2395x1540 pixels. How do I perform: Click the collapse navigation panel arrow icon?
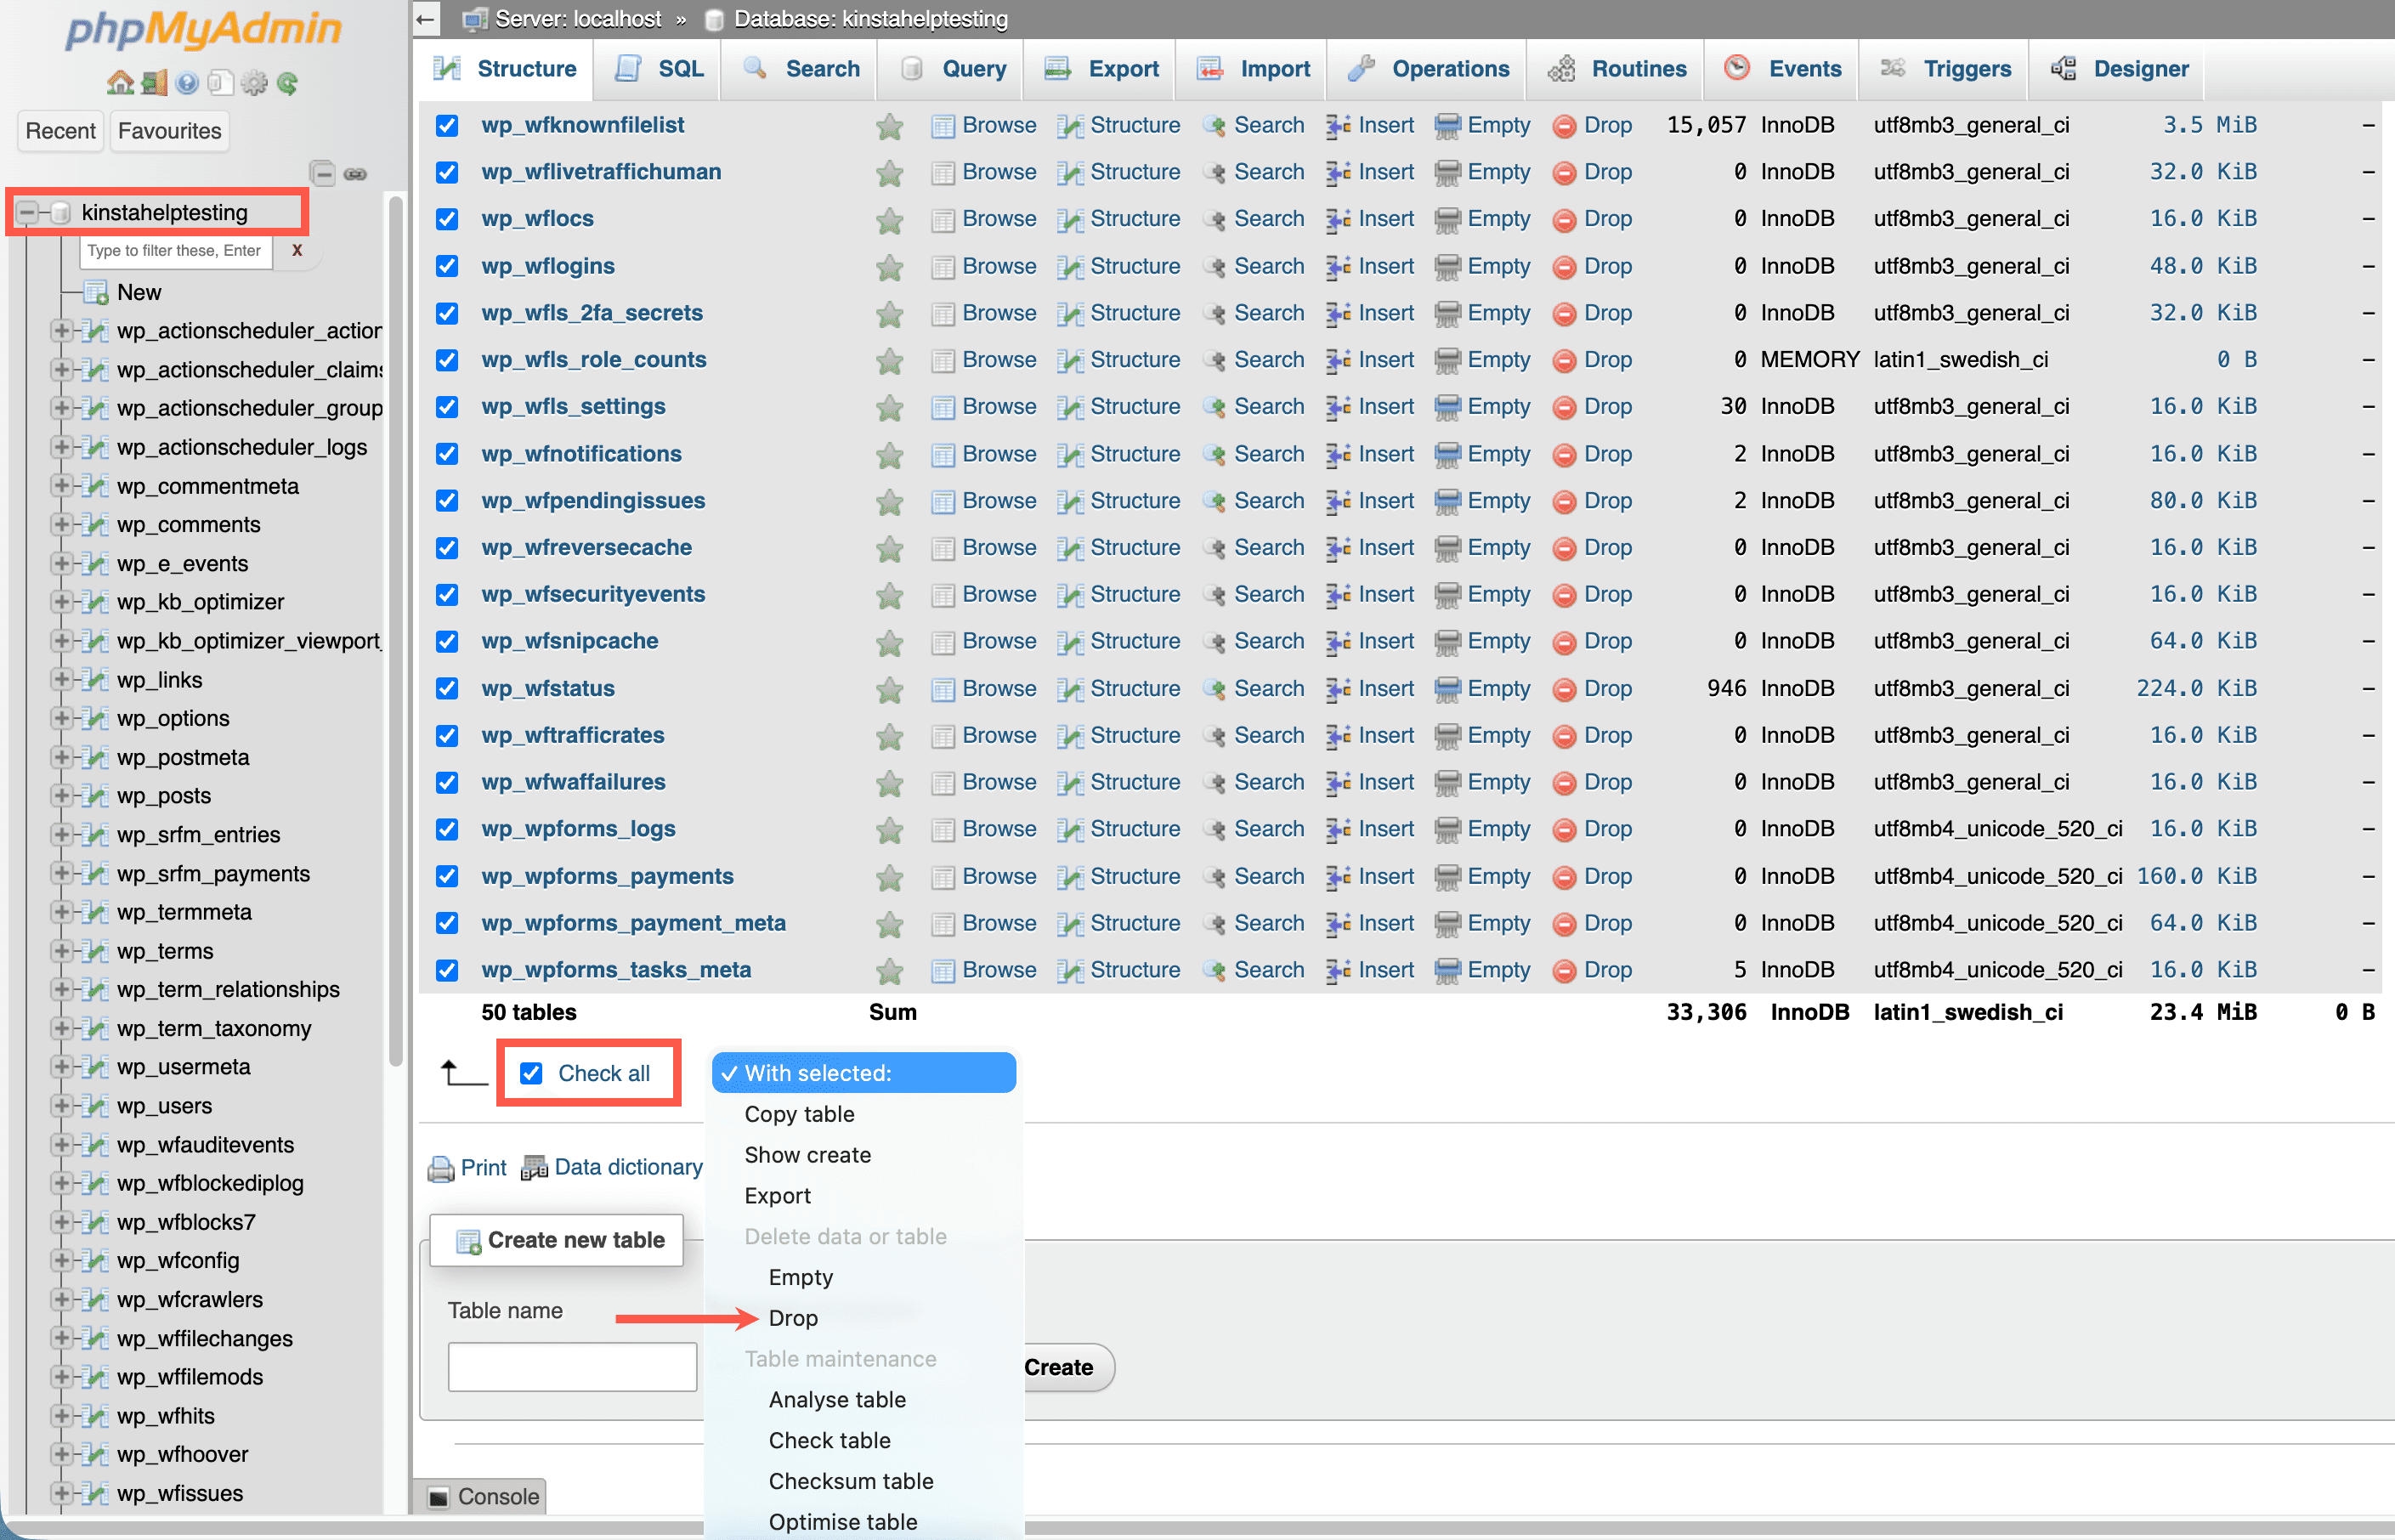426,19
